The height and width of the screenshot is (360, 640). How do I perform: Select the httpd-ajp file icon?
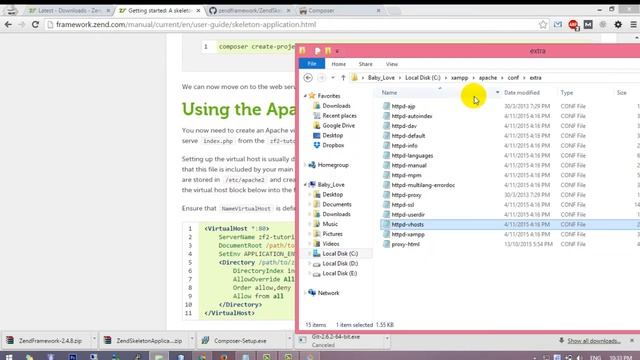[386, 106]
